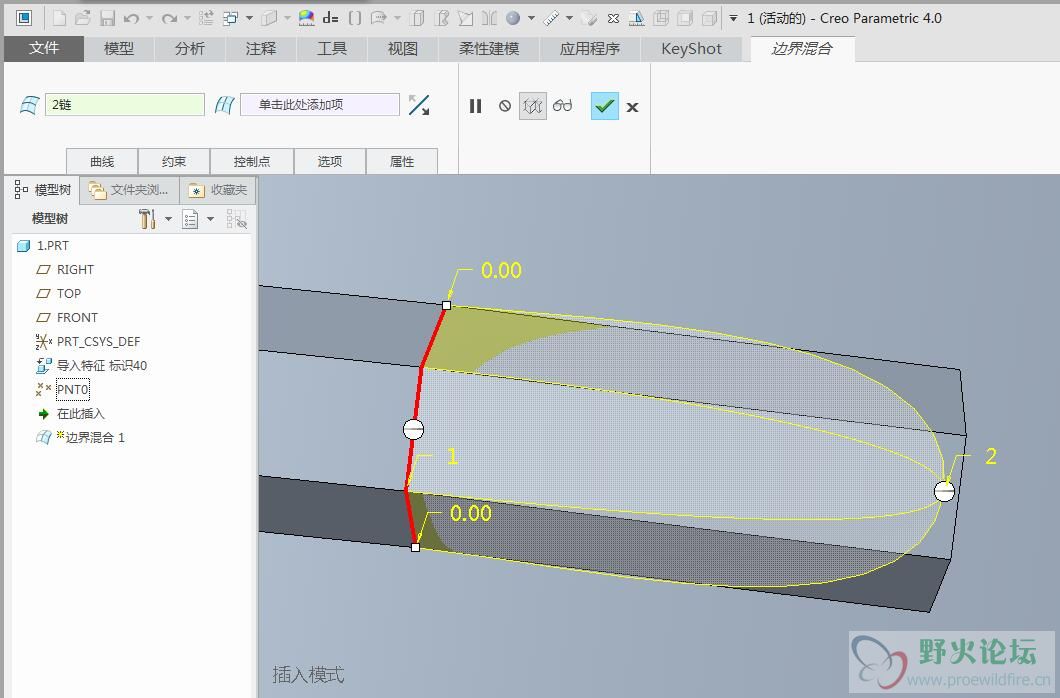
Task: Open the measure ruler dropdown arrow
Action: coord(569,18)
